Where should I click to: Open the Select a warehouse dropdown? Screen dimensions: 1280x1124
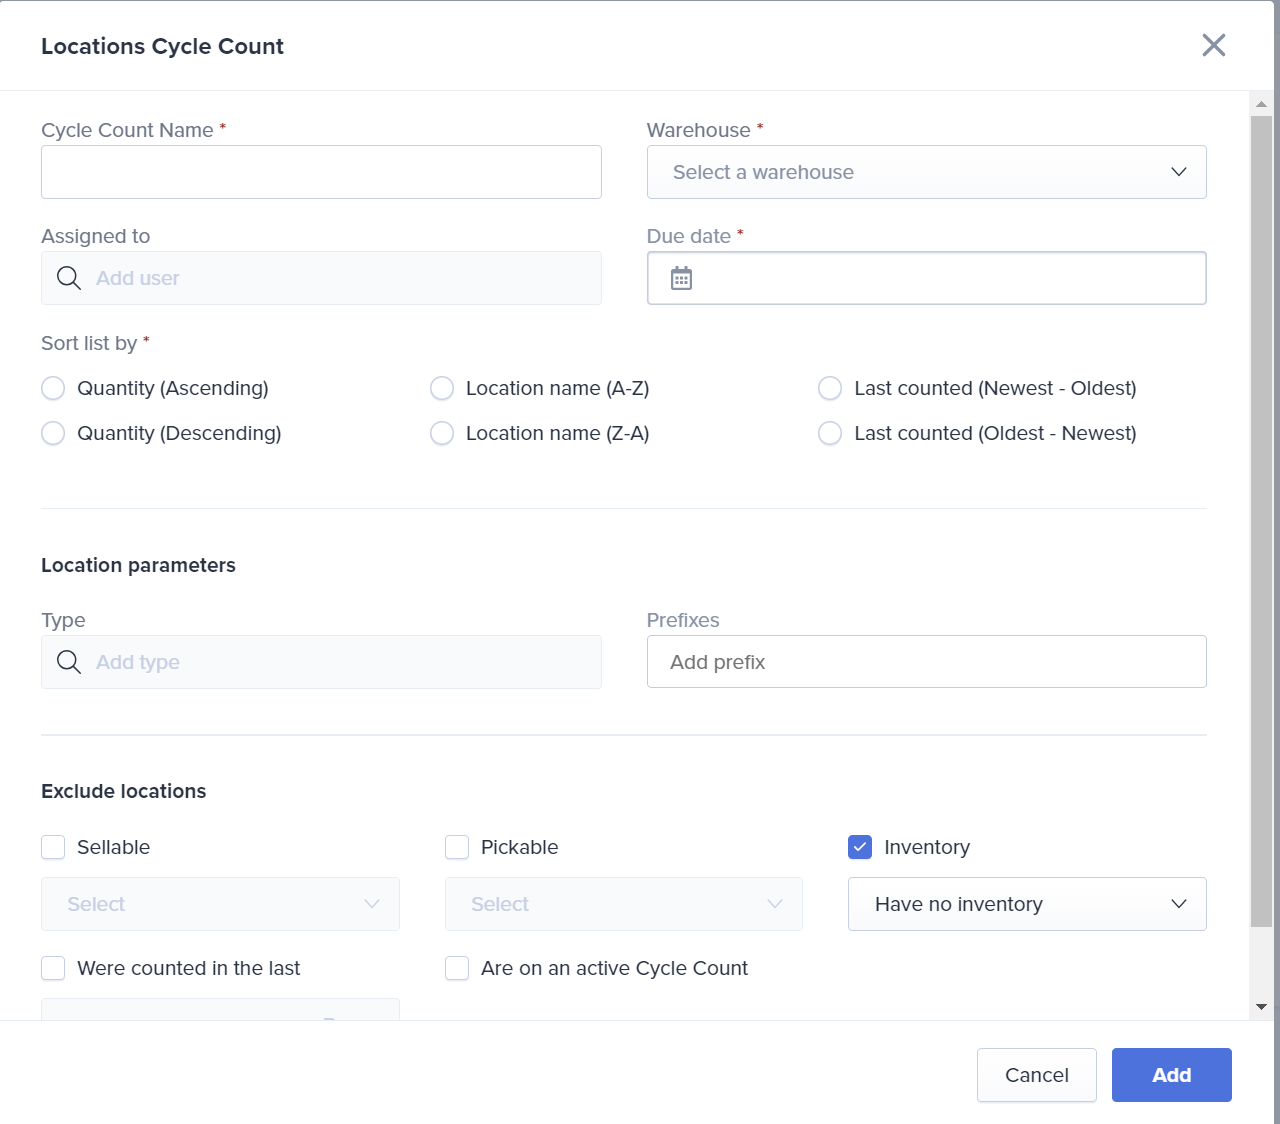(x=926, y=172)
